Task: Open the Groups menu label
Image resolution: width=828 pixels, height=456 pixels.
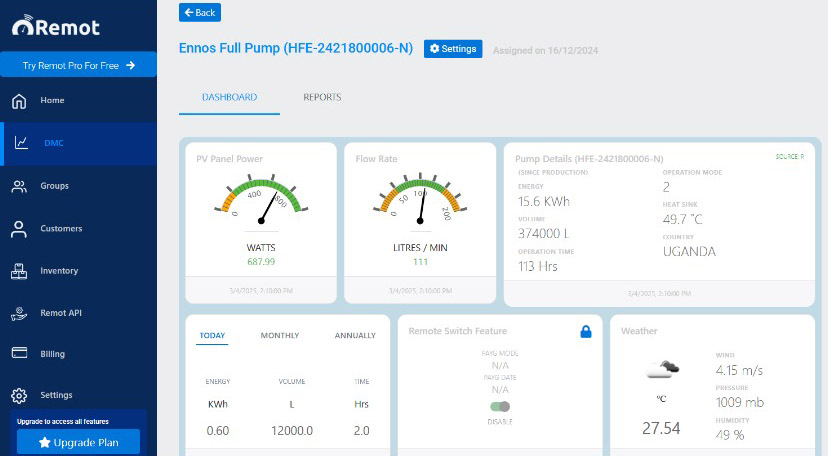Action: (x=54, y=186)
